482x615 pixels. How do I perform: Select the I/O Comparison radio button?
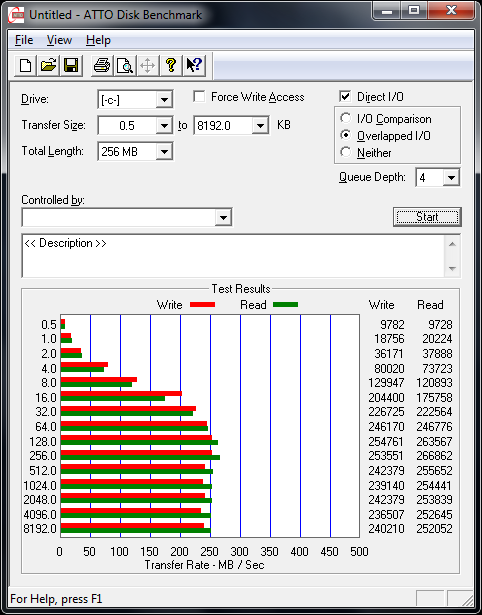point(346,118)
